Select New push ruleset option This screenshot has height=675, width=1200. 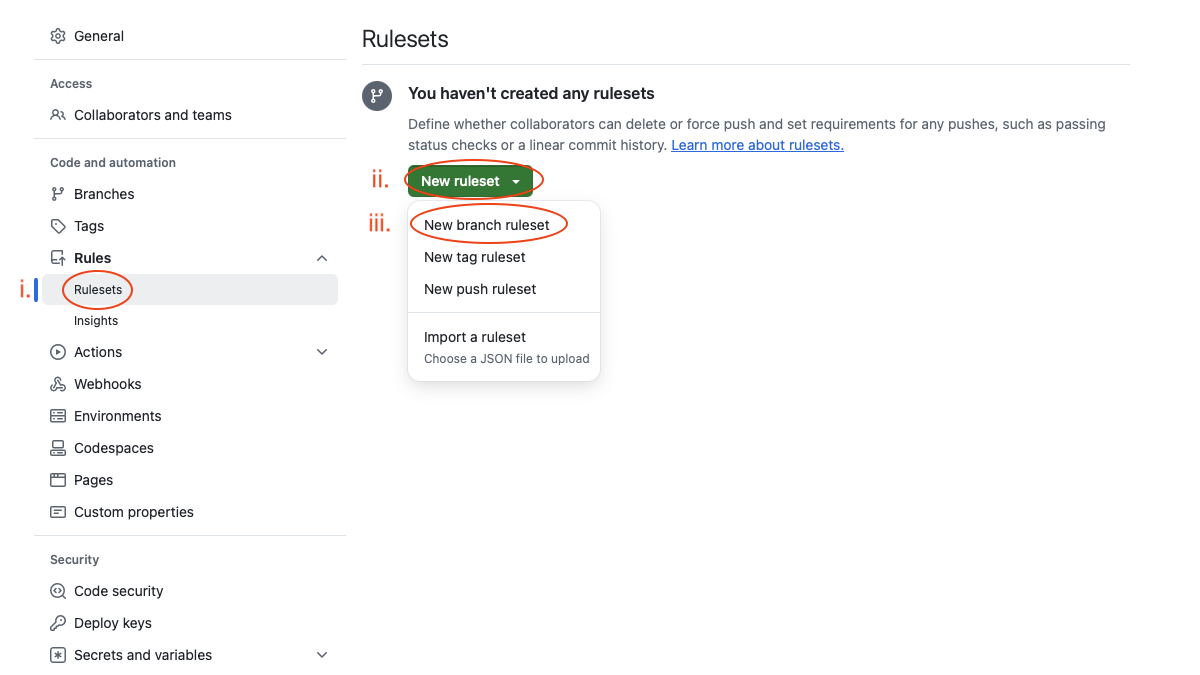[x=480, y=289]
